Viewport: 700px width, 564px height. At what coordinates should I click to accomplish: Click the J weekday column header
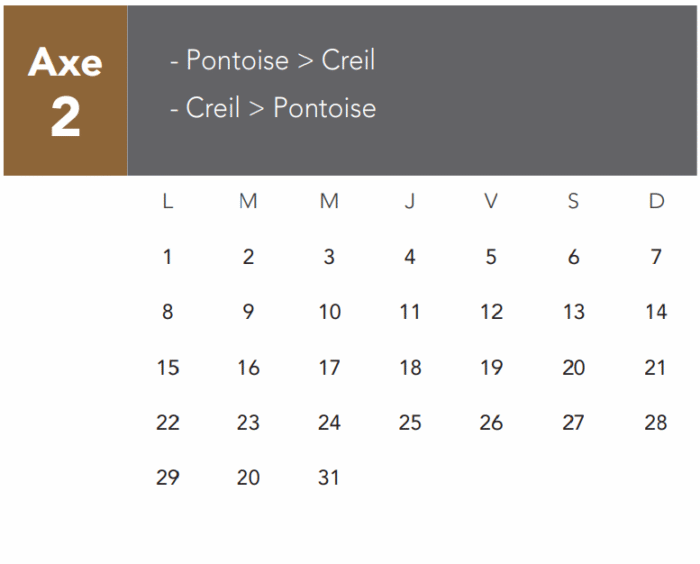[x=410, y=202]
